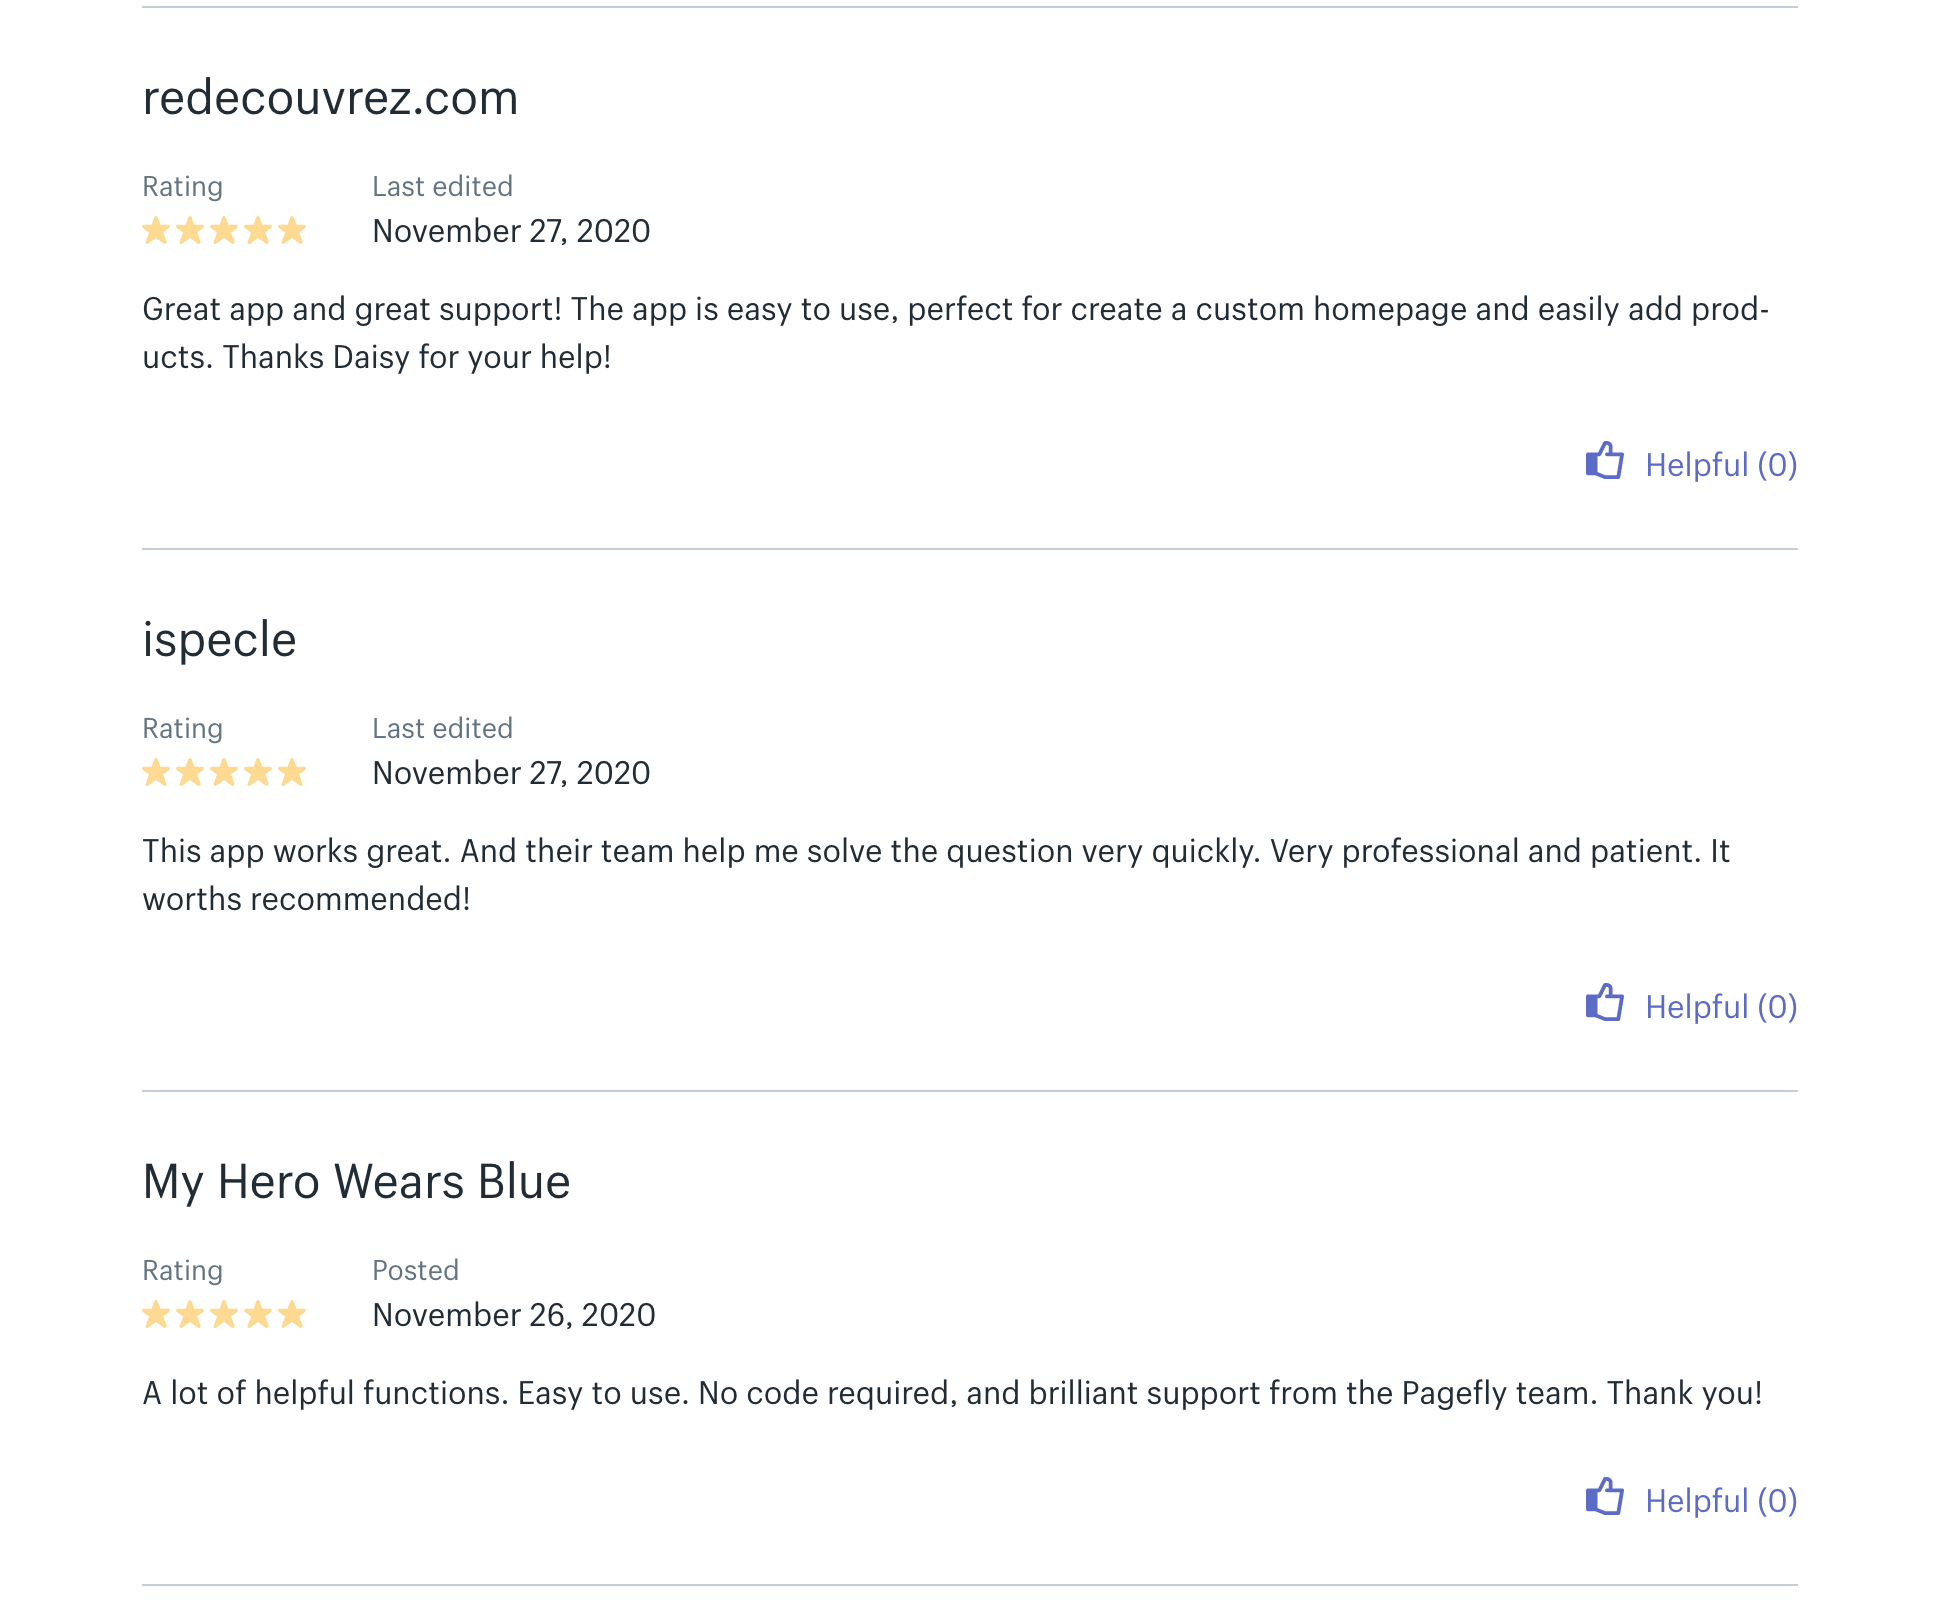This screenshot has height=1601, width=1938.
Task: Click November 27, 2020 date under redecouvrez.com
Action: pyautogui.click(x=511, y=231)
